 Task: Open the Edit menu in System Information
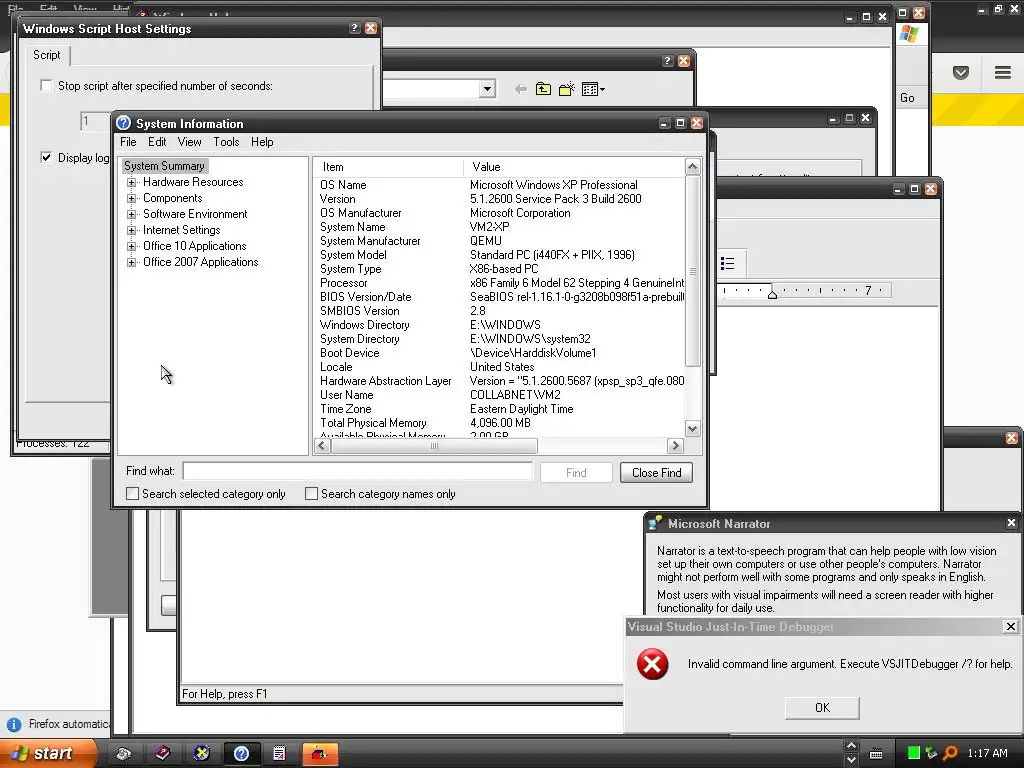[x=157, y=142]
